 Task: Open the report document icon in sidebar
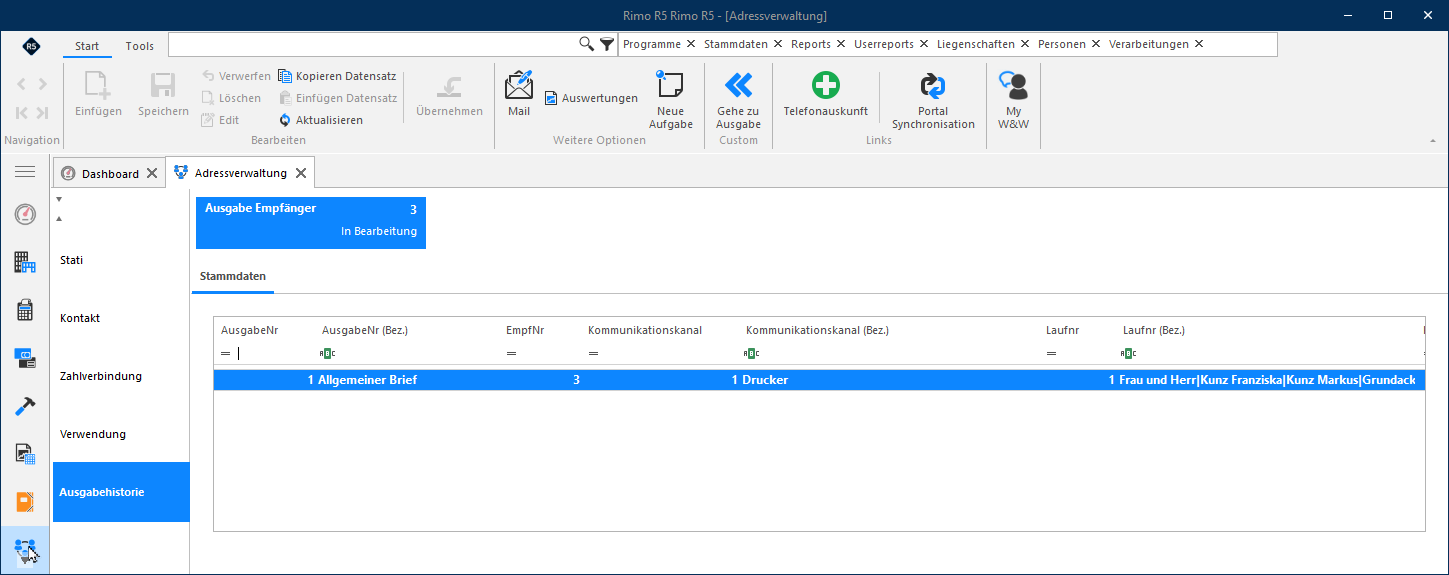[x=25, y=454]
